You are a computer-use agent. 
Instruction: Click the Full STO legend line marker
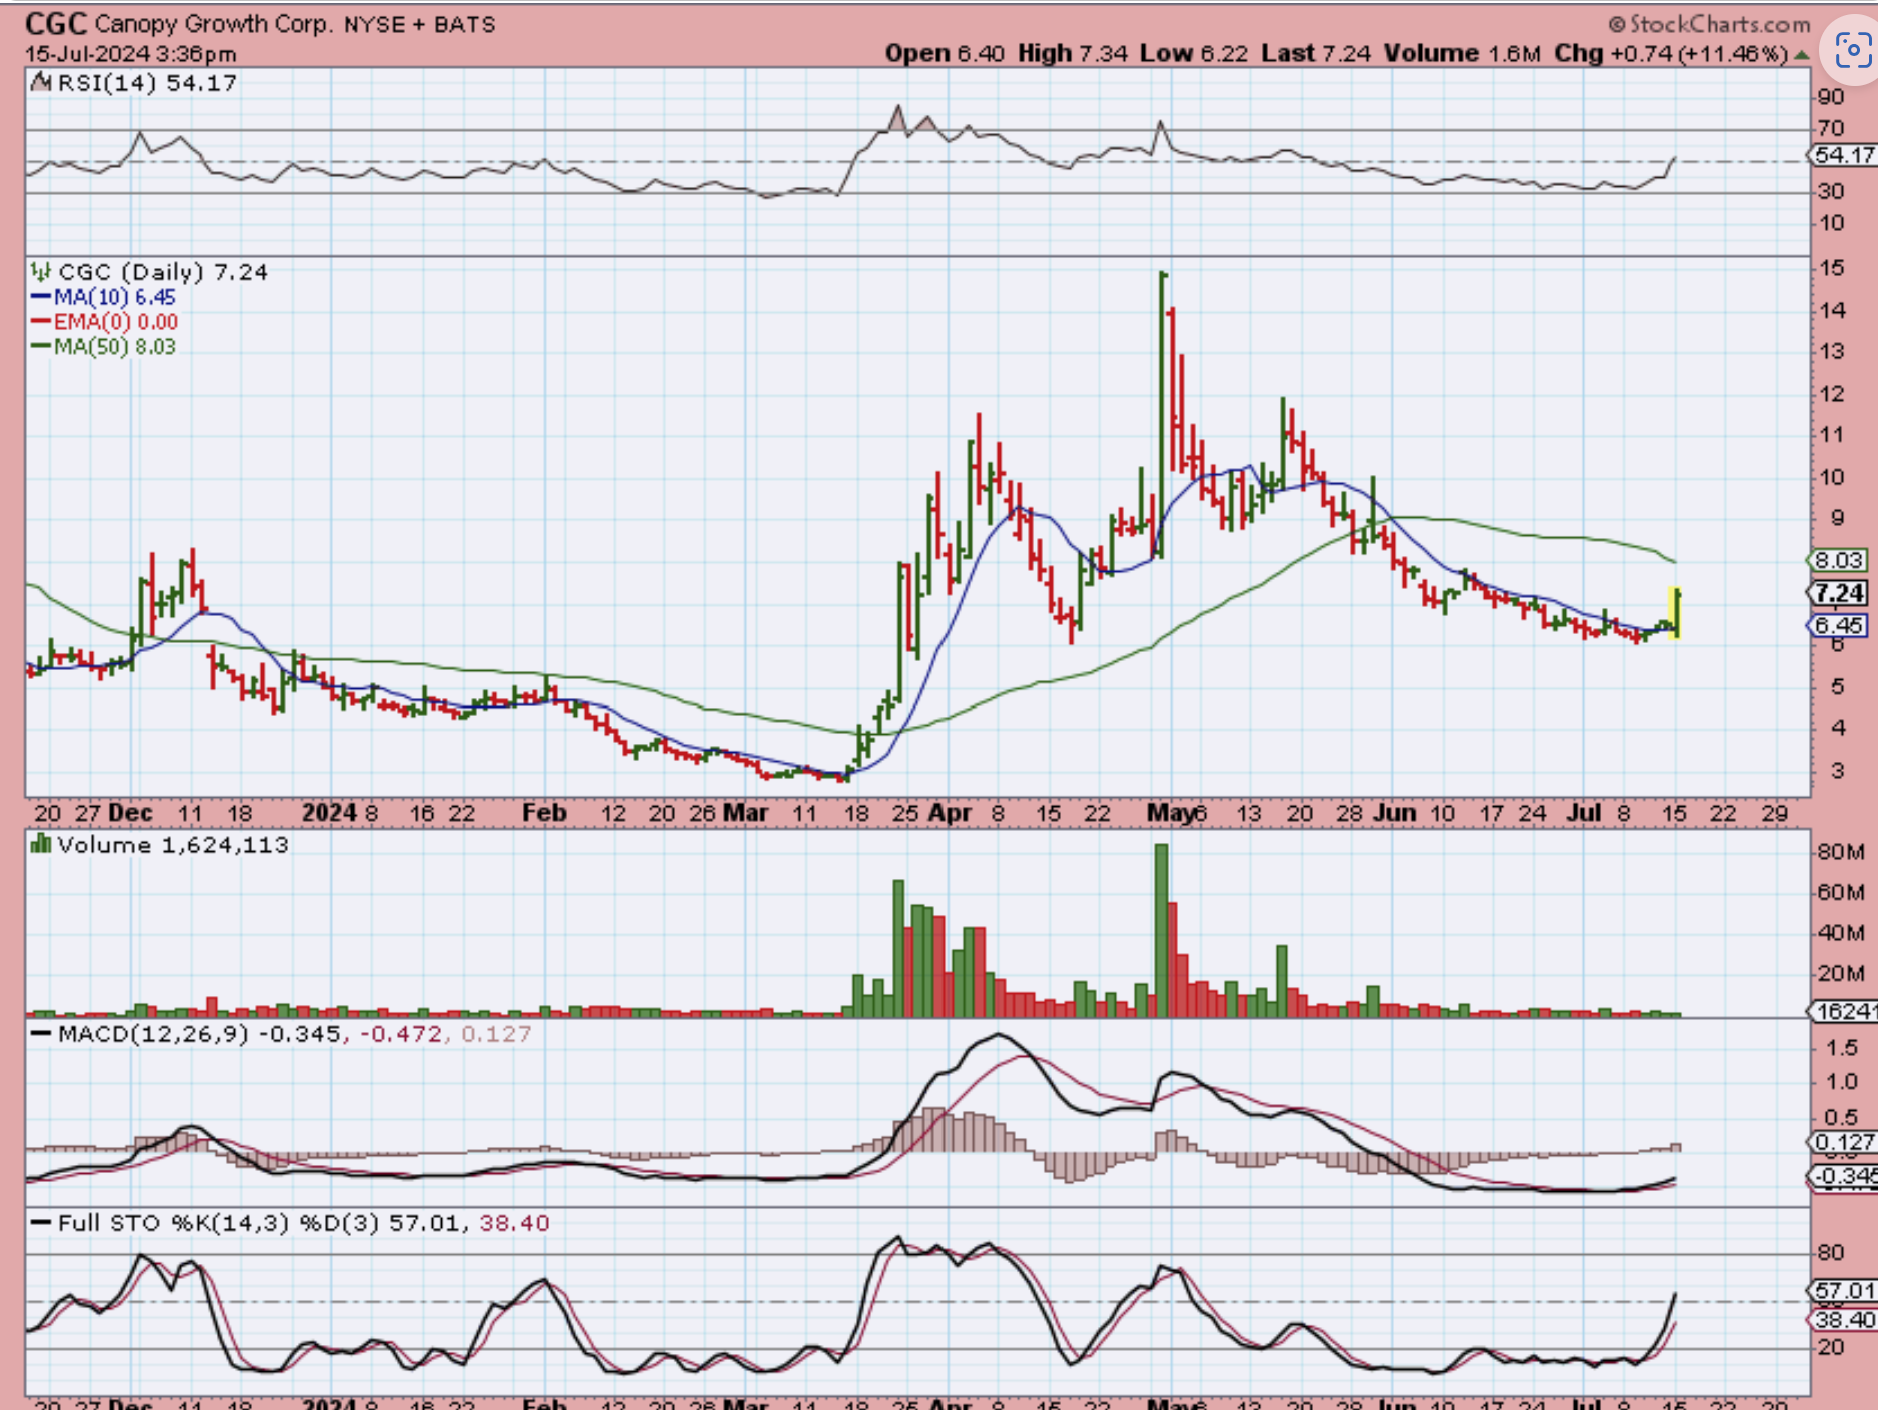coord(41,1223)
